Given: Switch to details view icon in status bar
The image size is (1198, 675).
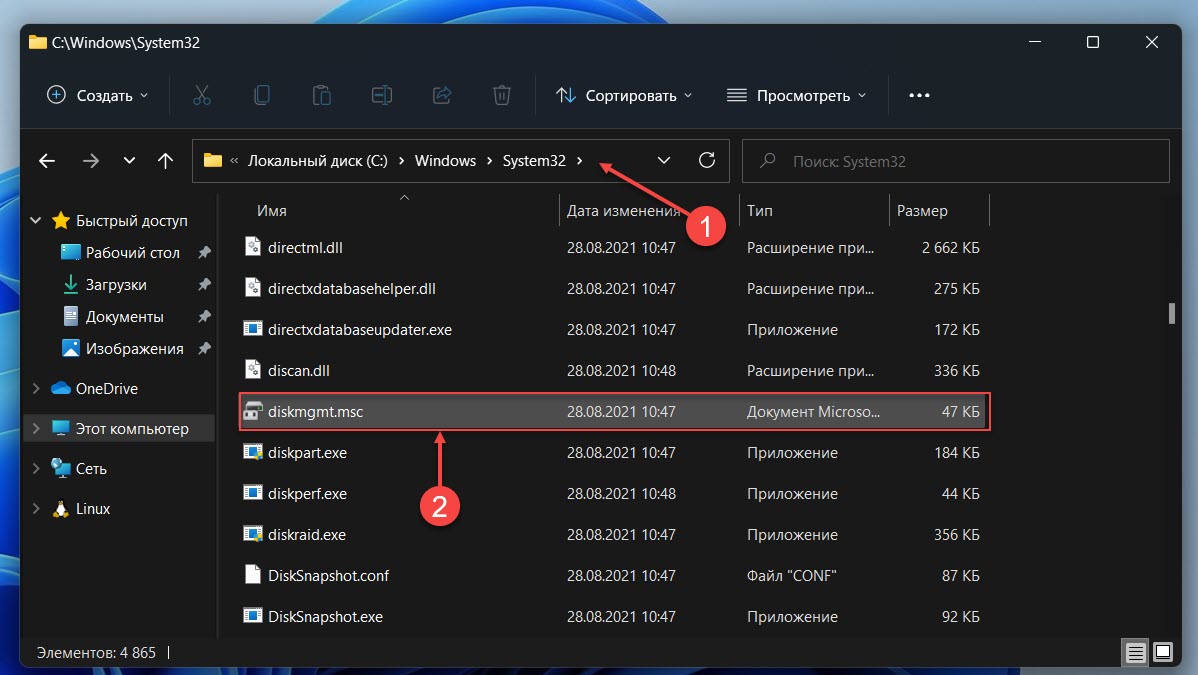Looking at the screenshot, I should pos(1135,653).
